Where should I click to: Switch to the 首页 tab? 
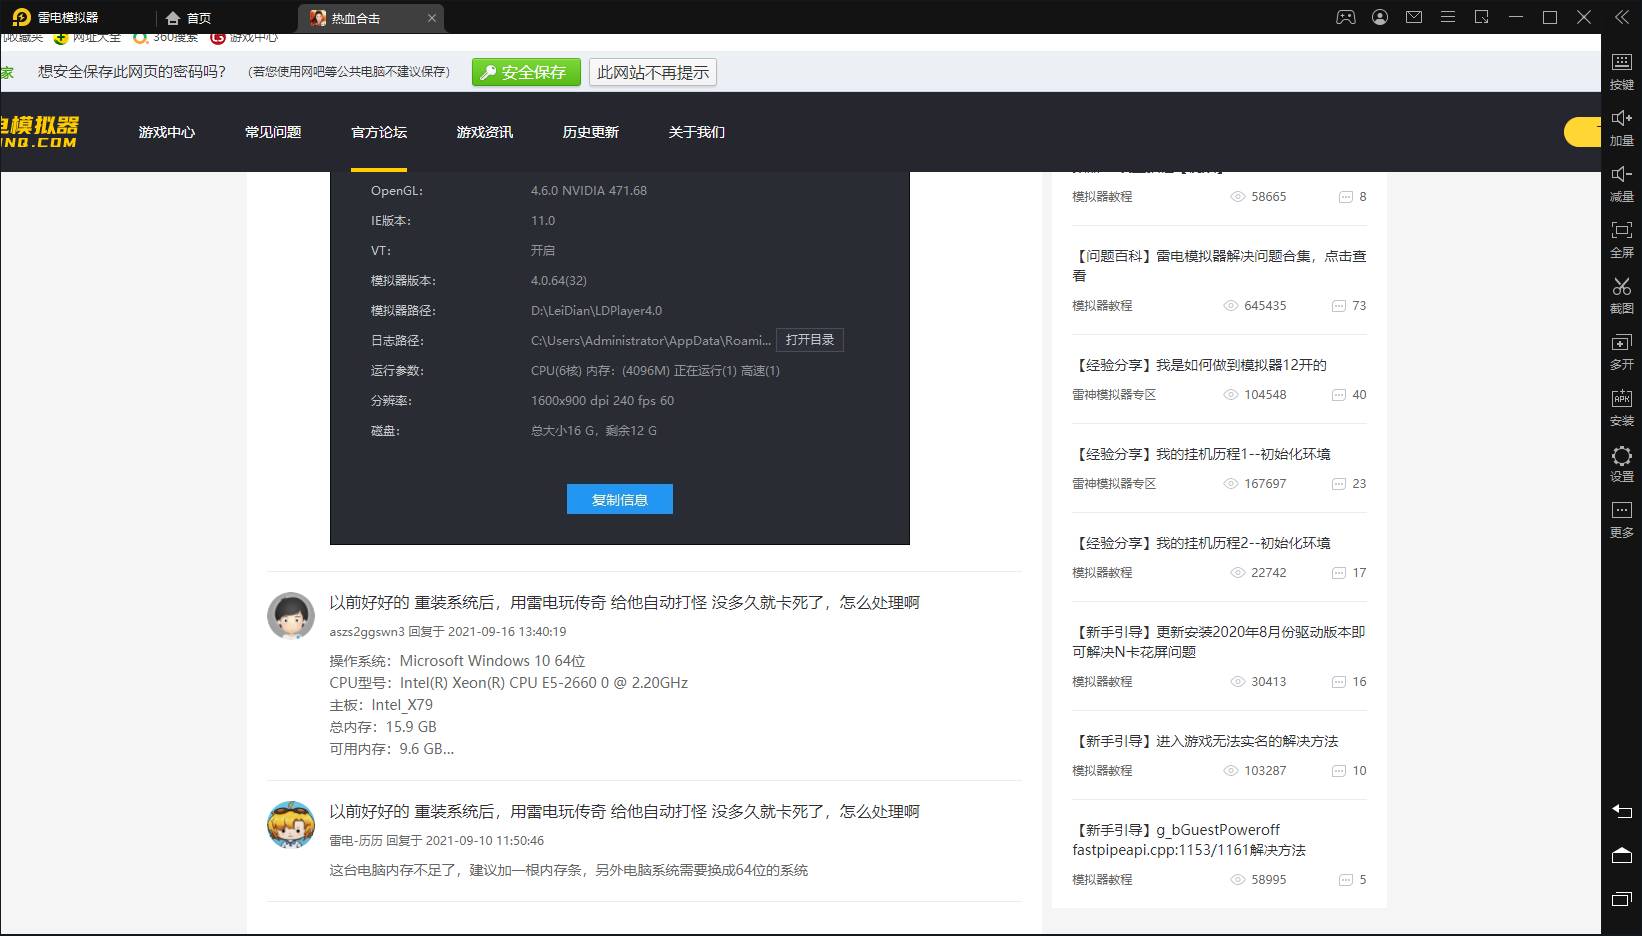coord(189,18)
